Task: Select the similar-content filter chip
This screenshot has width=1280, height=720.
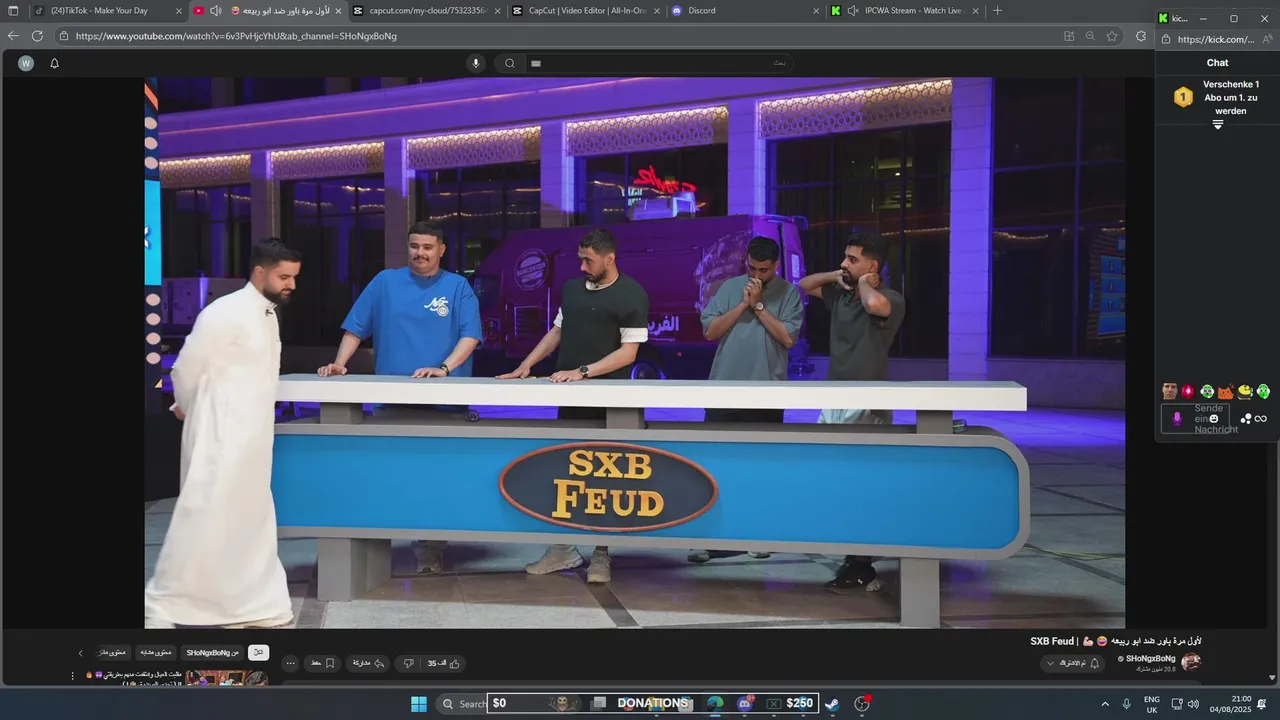Action: tap(155, 652)
